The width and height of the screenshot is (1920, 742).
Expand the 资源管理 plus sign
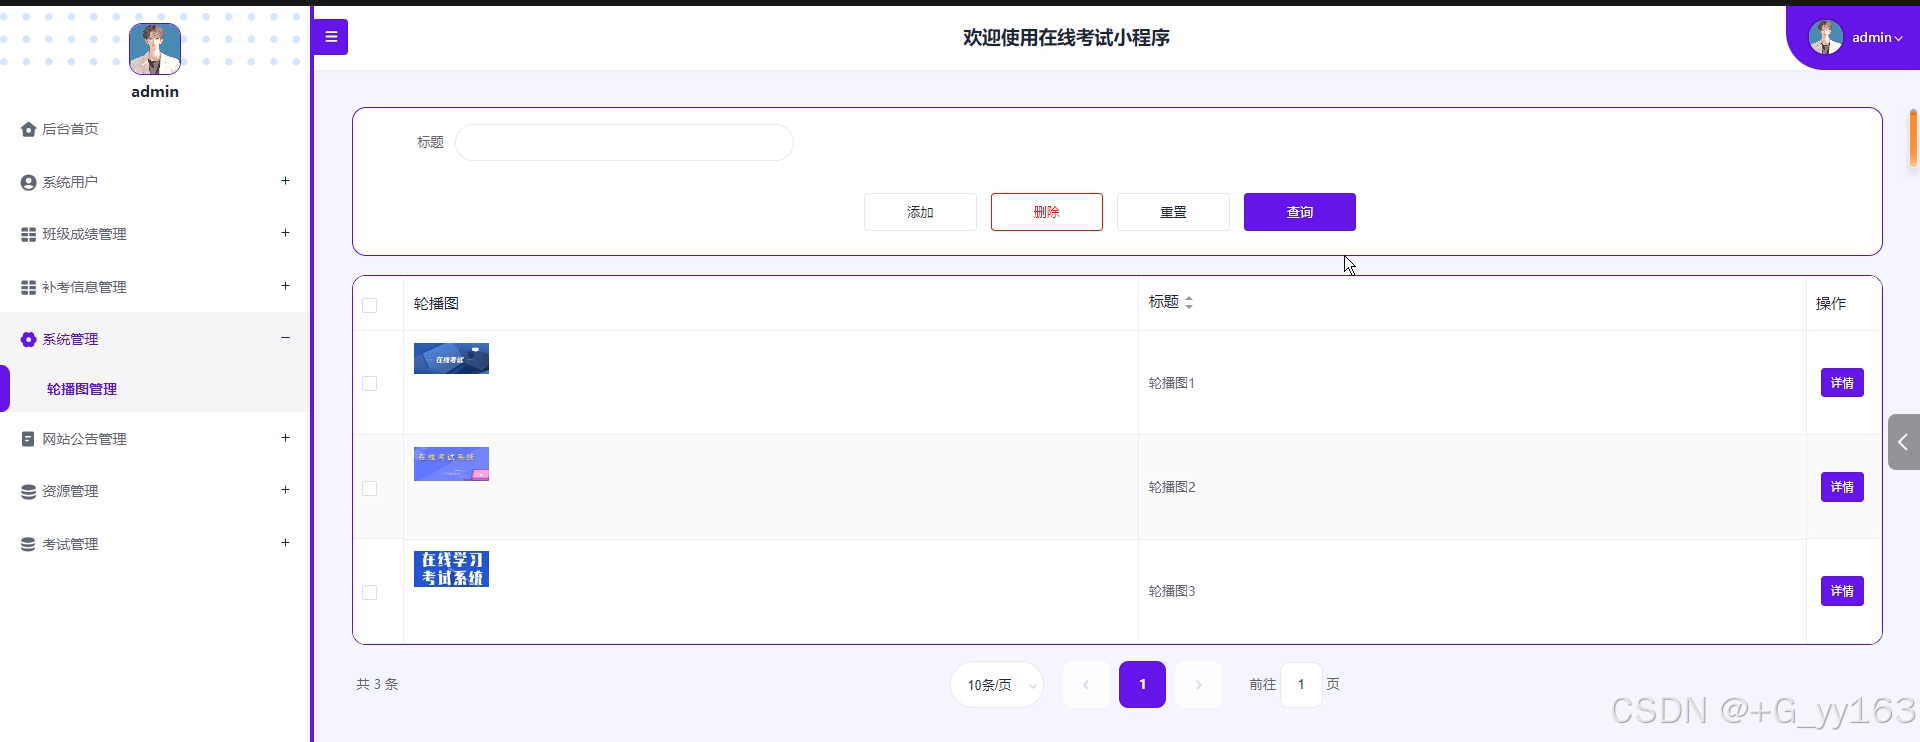[x=285, y=490]
